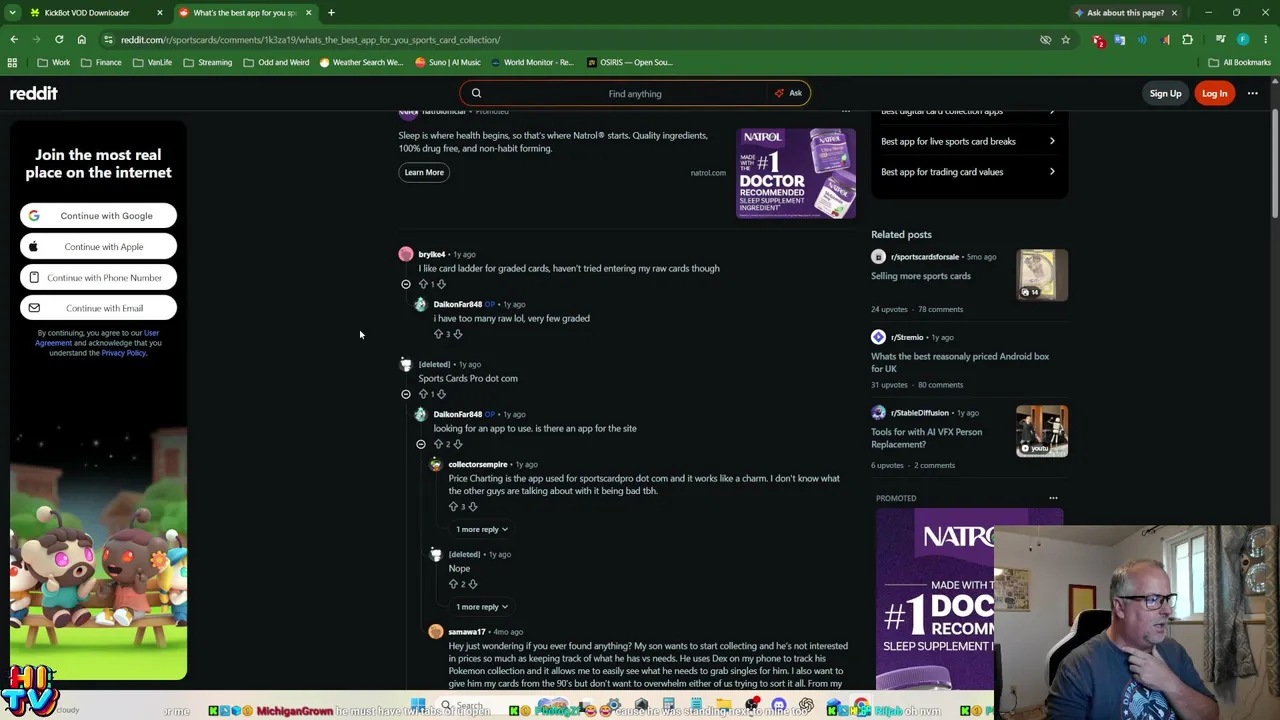Viewport: 1280px width, 720px height.
Task: Collapse brylke4's comment thread
Action: point(406,284)
